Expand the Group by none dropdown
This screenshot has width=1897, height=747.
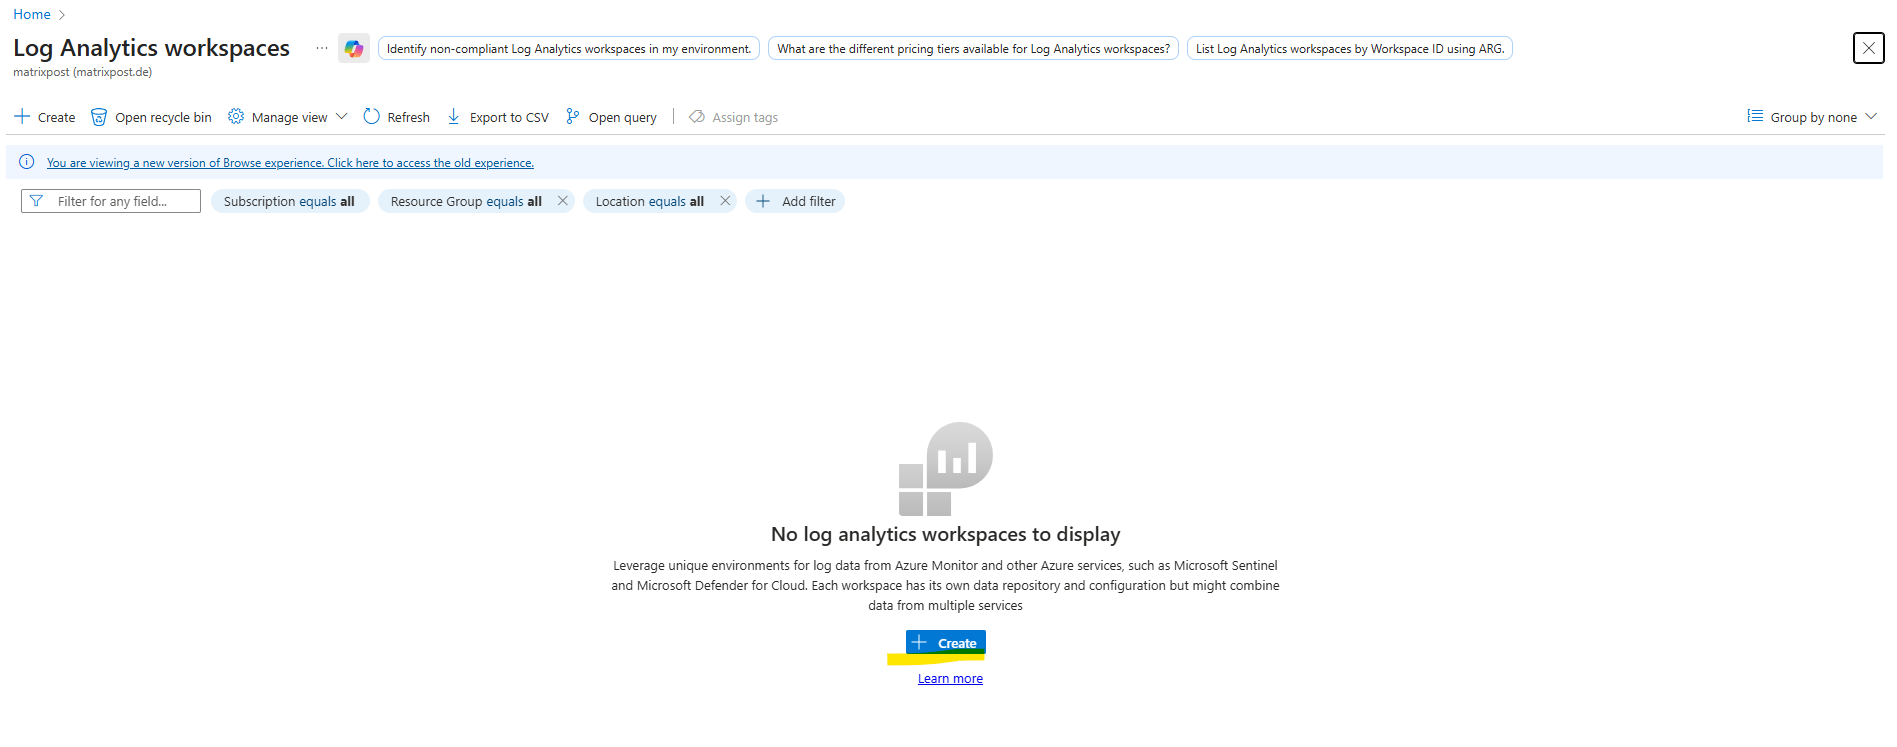1812,117
